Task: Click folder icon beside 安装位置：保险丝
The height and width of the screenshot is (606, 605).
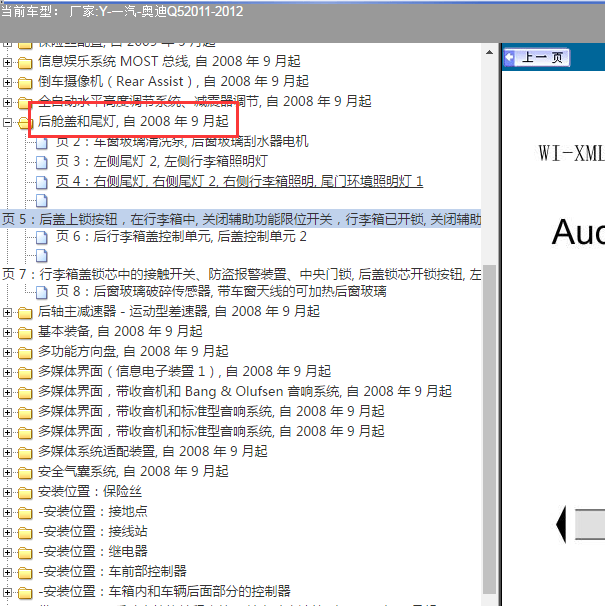Action: pyautogui.click(x=25, y=492)
